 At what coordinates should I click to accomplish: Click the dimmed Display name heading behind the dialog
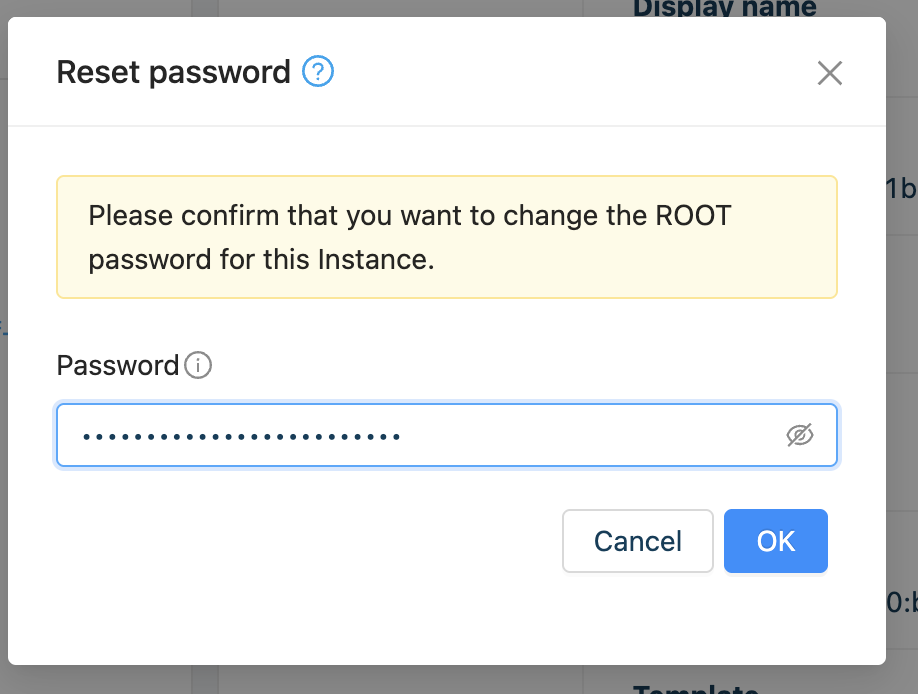[x=725, y=8]
